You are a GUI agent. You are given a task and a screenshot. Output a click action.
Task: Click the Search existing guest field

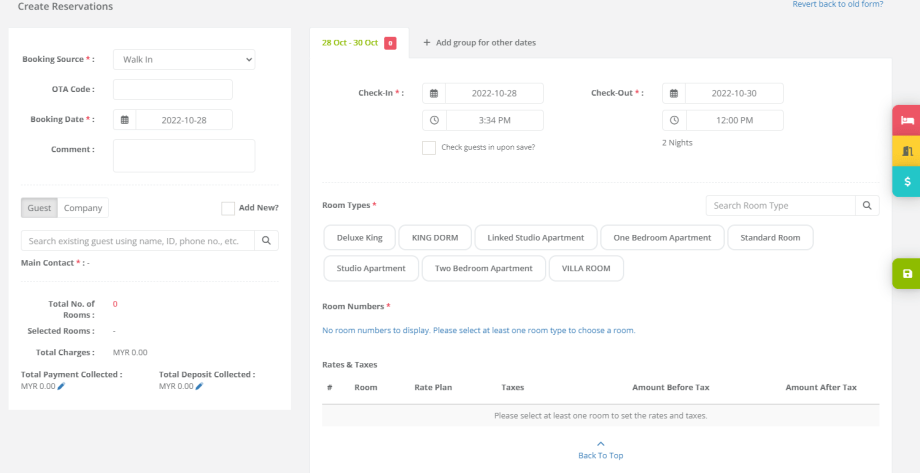(x=138, y=241)
